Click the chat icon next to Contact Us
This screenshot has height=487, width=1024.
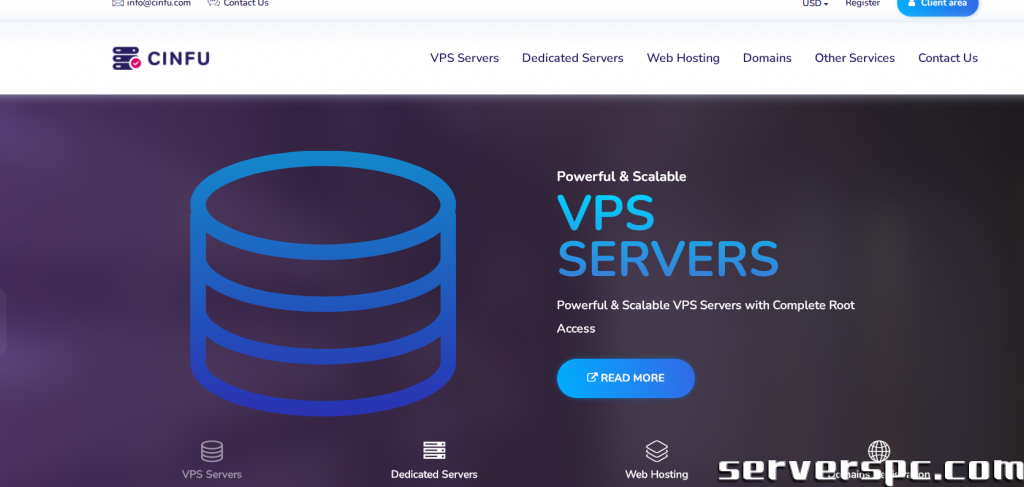tap(213, 3)
